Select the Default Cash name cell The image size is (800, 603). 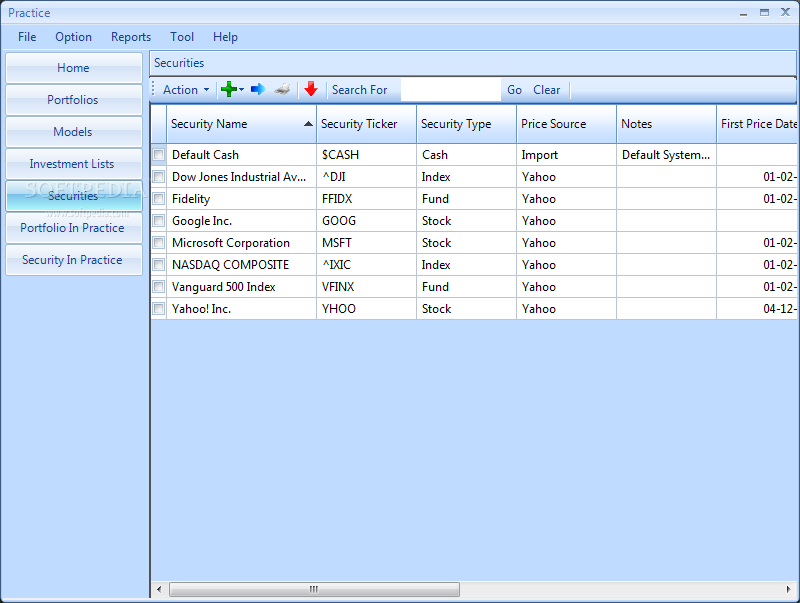coord(241,155)
